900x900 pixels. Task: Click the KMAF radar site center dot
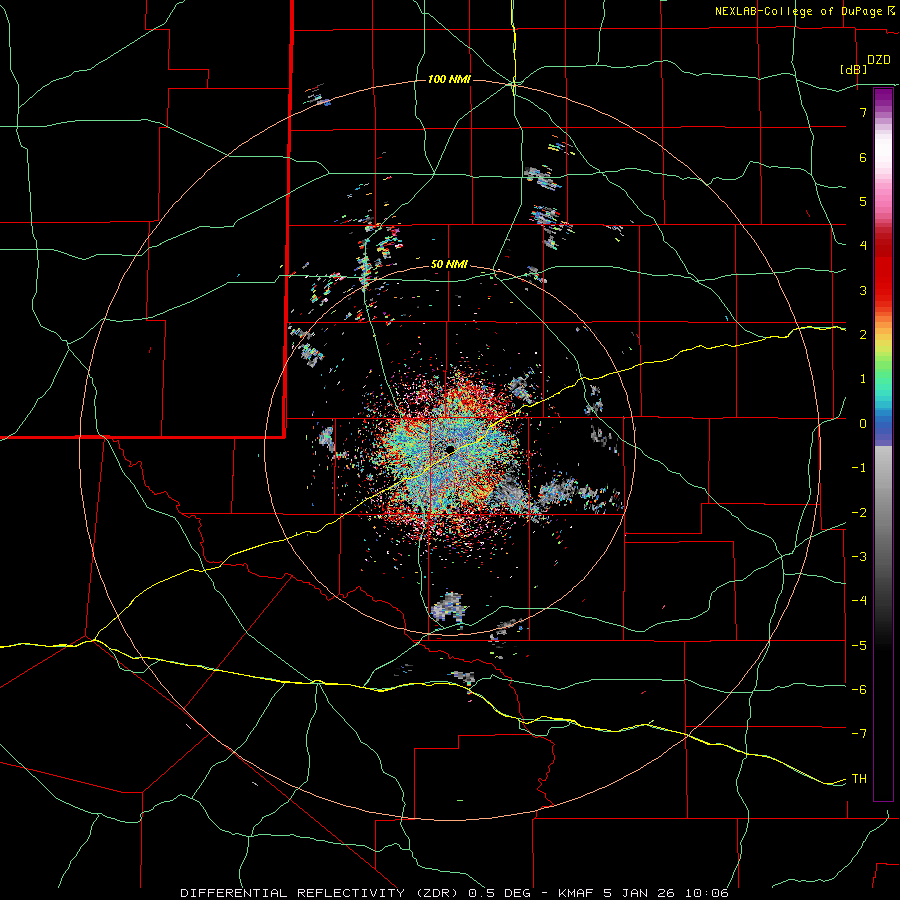tap(451, 449)
